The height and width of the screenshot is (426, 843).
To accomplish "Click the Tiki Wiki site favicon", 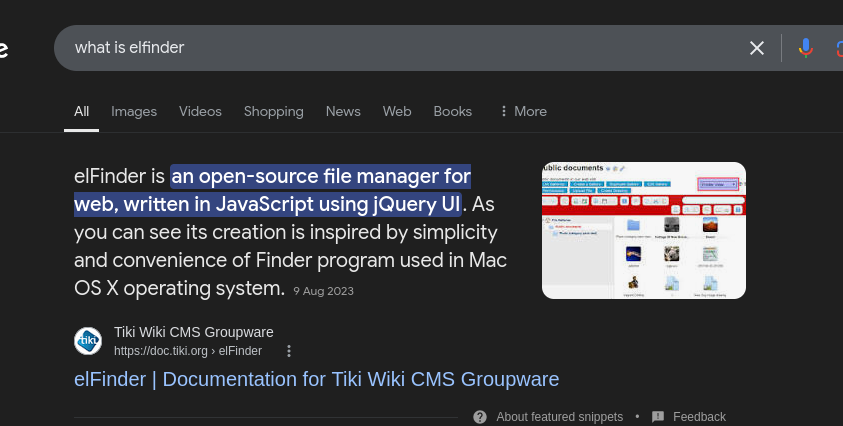I will [x=88, y=341].
